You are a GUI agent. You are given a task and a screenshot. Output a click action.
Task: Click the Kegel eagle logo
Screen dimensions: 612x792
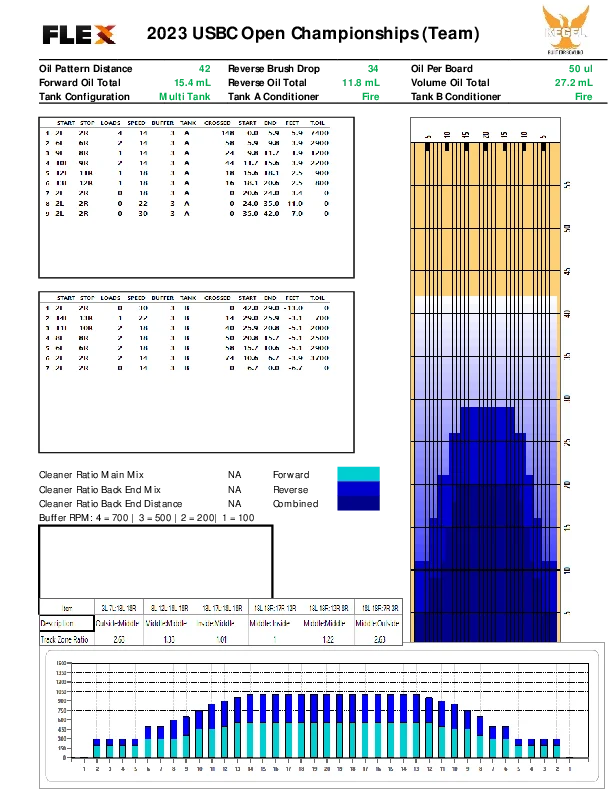pyautogui.click(x=566, y=29)
